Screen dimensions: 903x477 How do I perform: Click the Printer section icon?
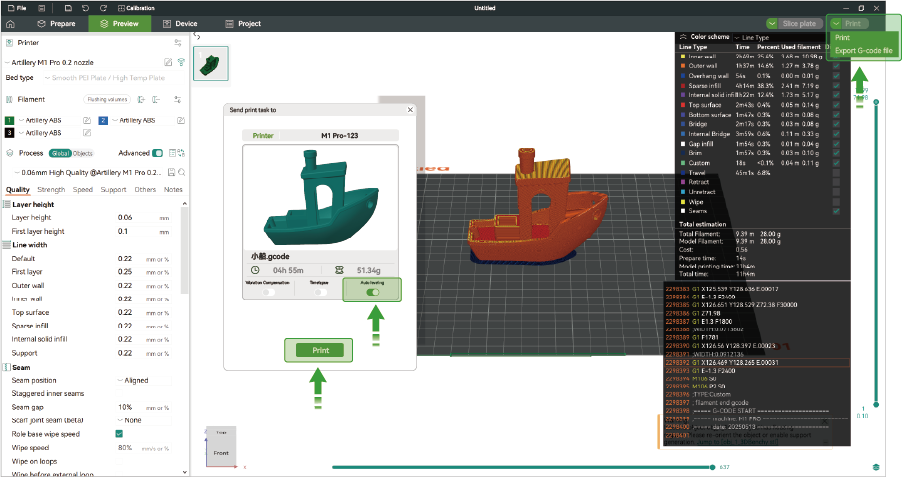(9, 43)
